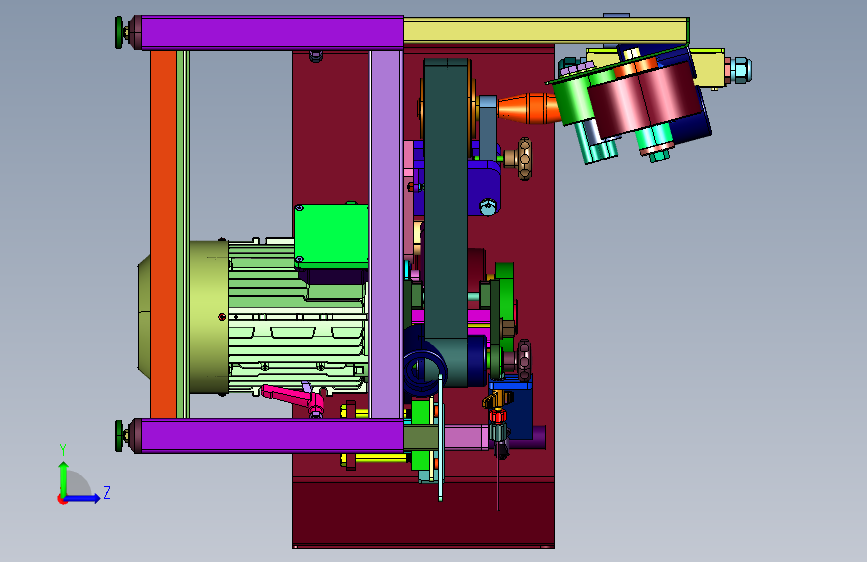
Task: Click the green Y axis arrow
Action: click(x=64, y=477)
